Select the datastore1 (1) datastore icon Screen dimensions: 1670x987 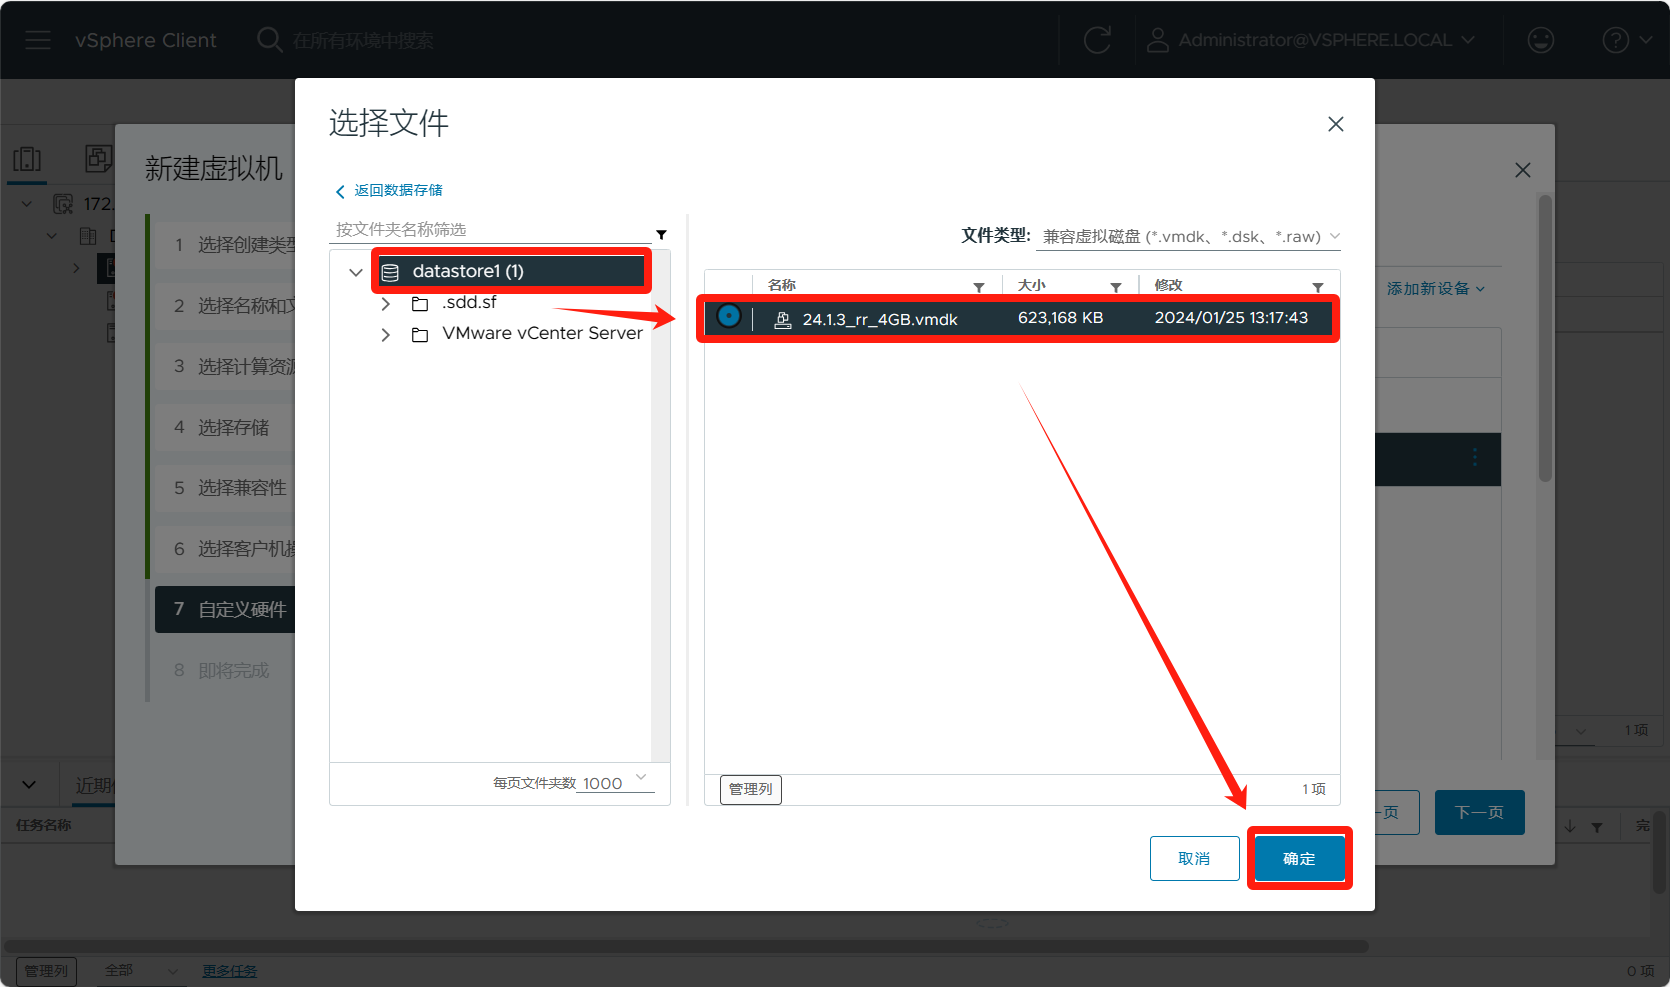(391, 272)
